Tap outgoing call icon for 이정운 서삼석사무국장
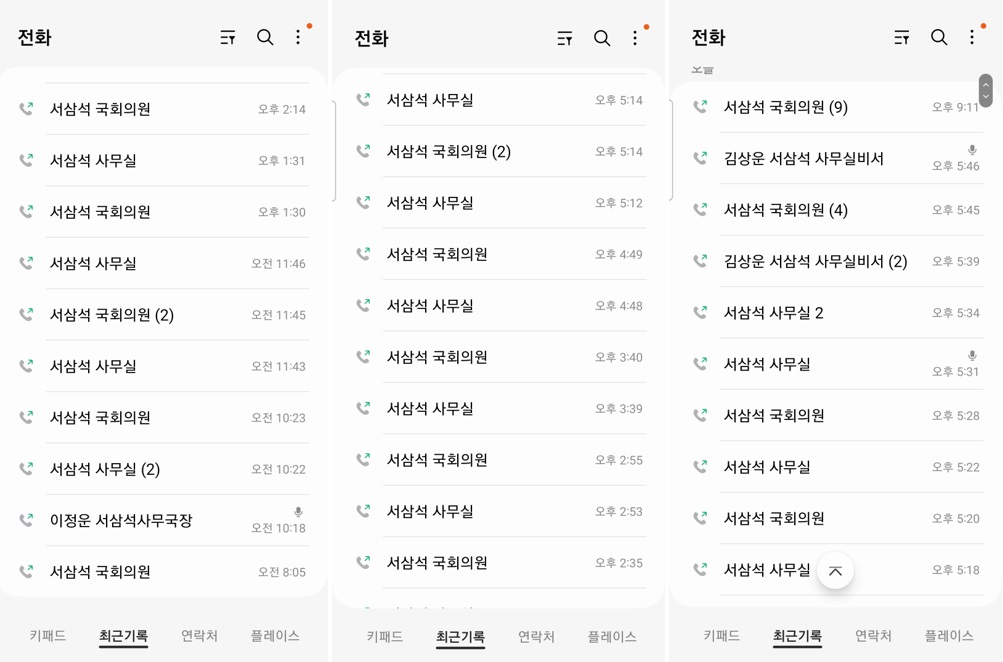This screenshot has height=662, width=1003. 26,520
